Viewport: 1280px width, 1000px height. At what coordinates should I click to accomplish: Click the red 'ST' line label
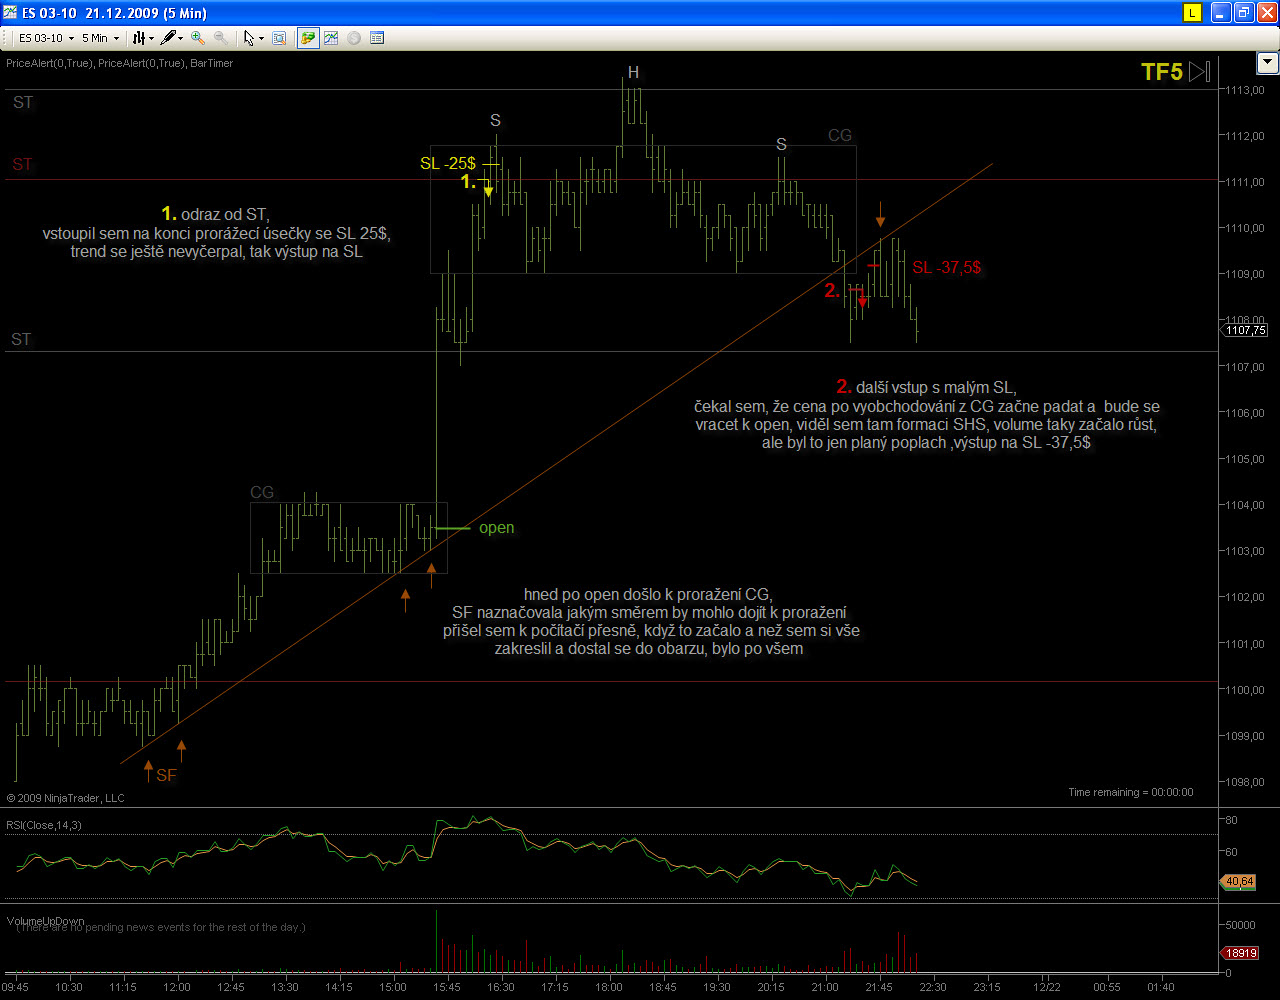coord(22,164)
